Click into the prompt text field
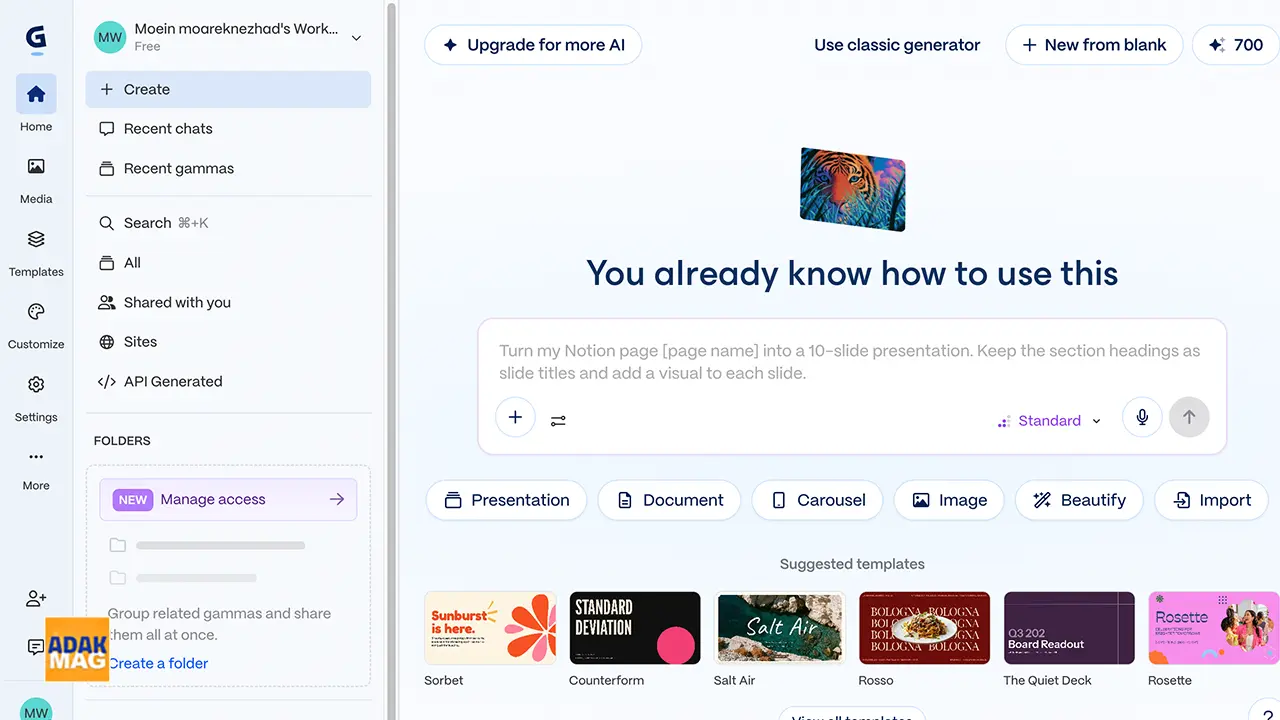This screenshot has width=1280, height=720. coord(850,362)
